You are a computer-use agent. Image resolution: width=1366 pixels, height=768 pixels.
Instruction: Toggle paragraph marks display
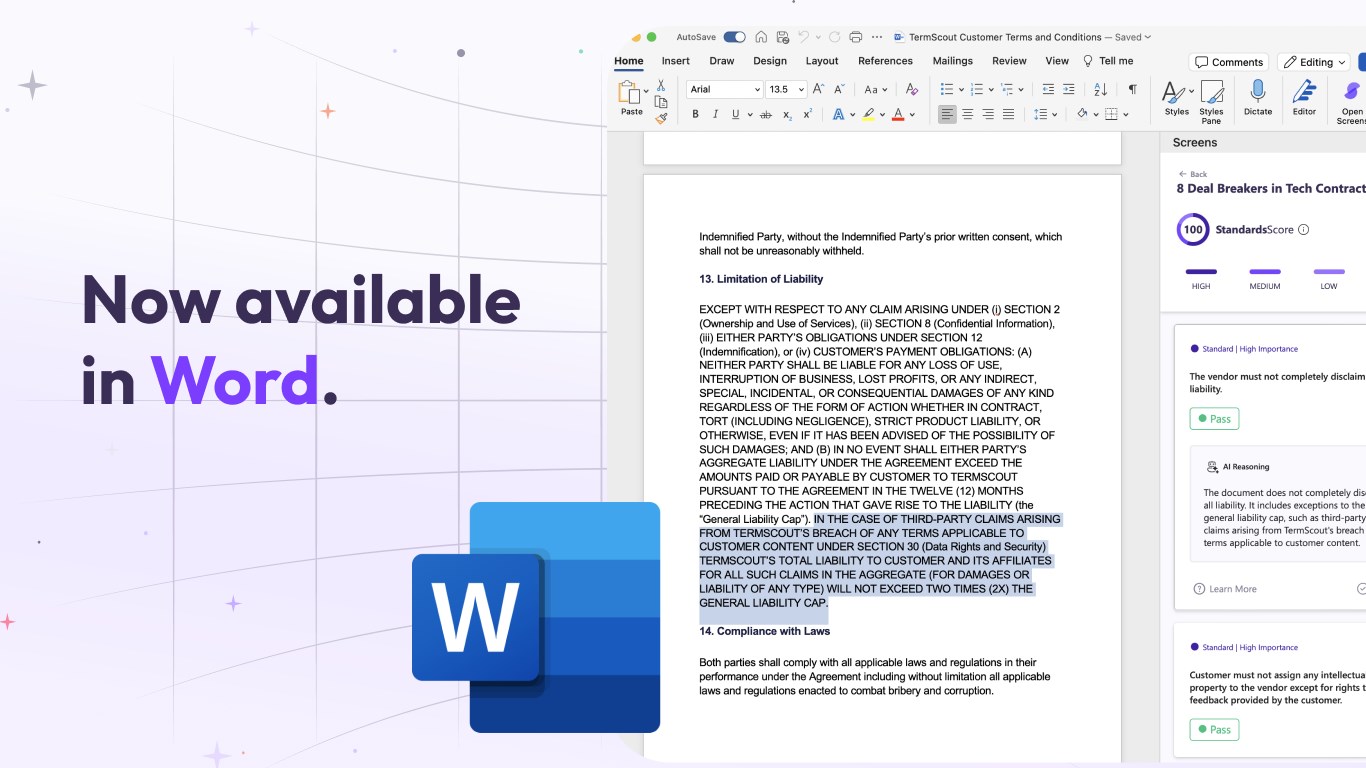click(x=1132, y=89)
